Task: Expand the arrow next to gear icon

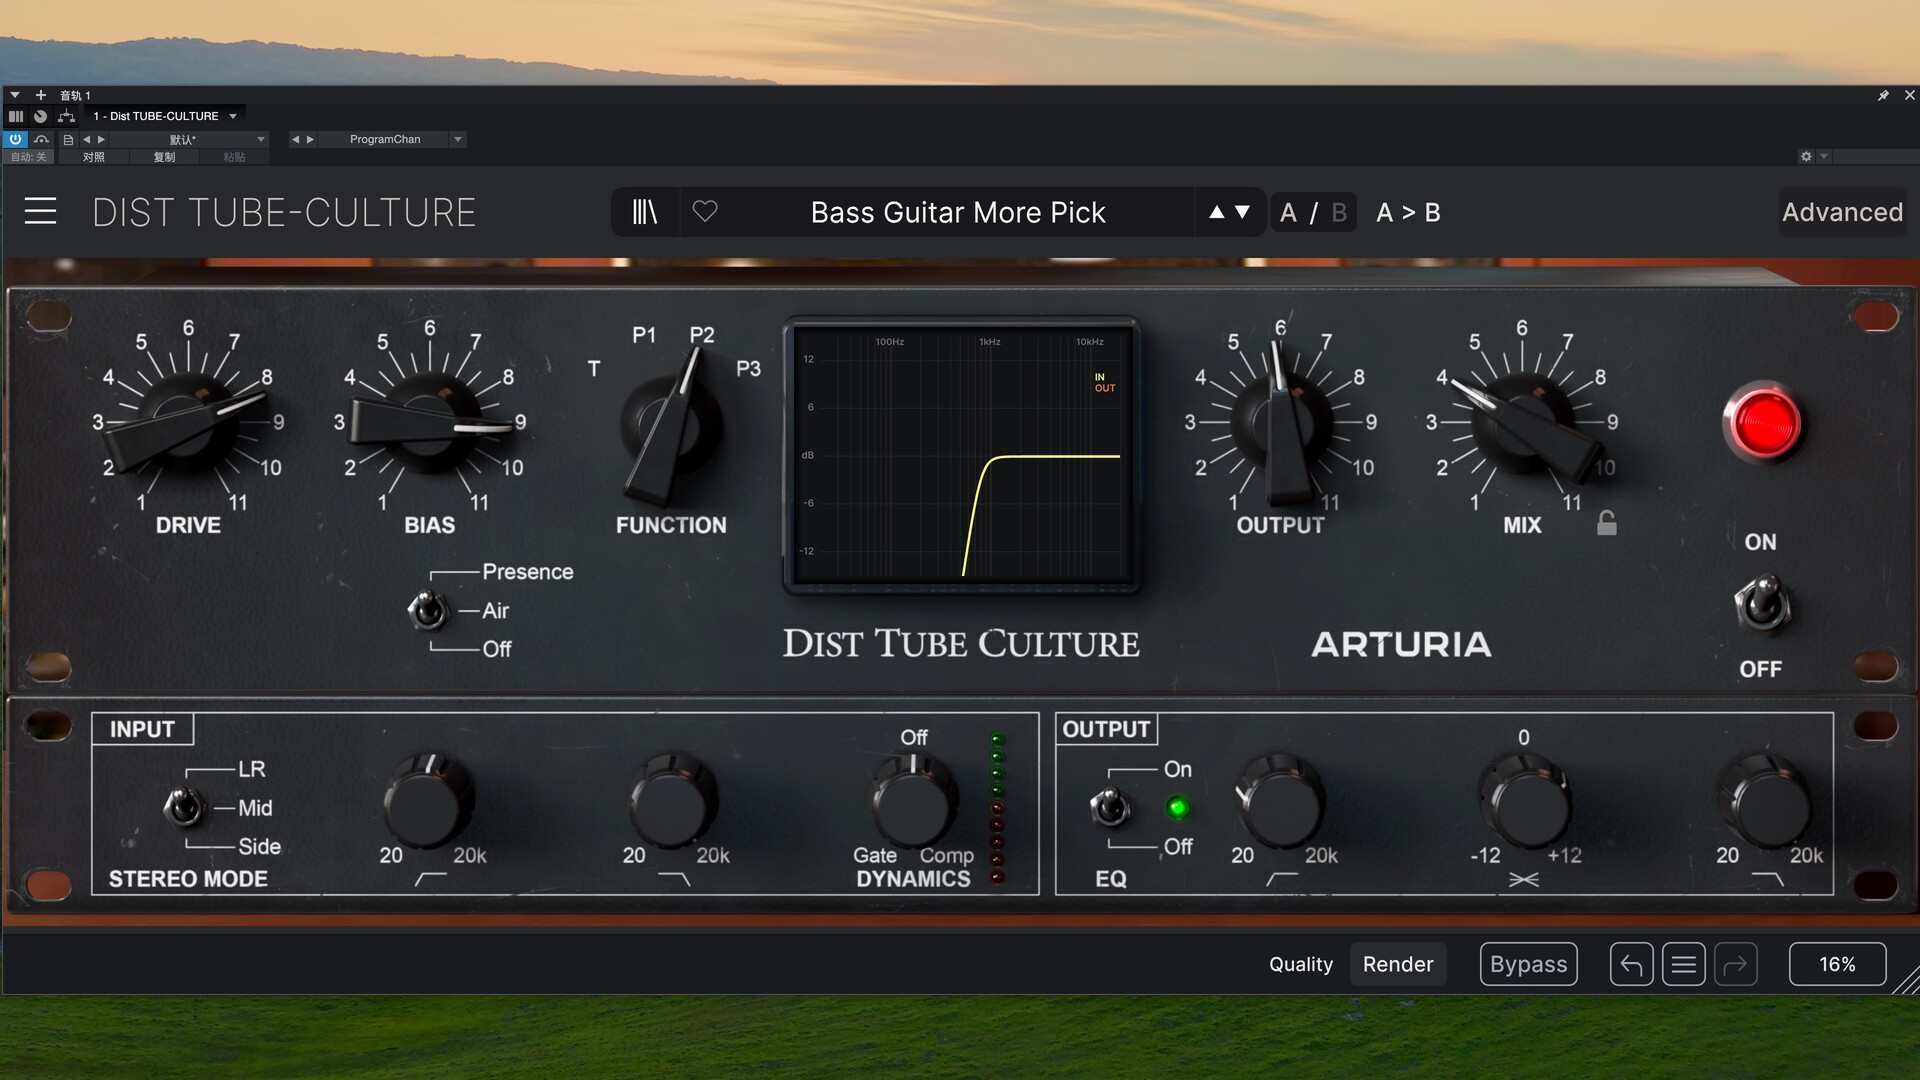Action: click(x=1824, y=156)
